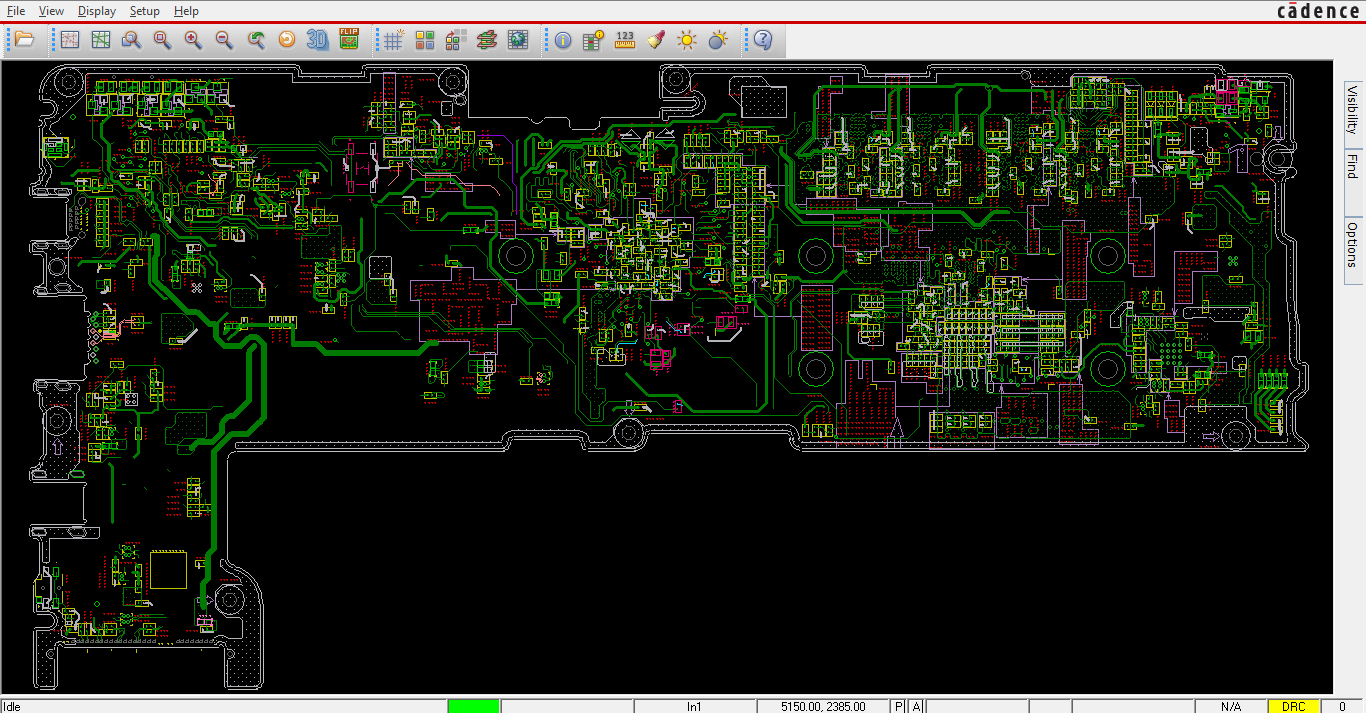1366x713 pixels.
Task: Open the 3D viewer
Action: click(x=318, y=40)
